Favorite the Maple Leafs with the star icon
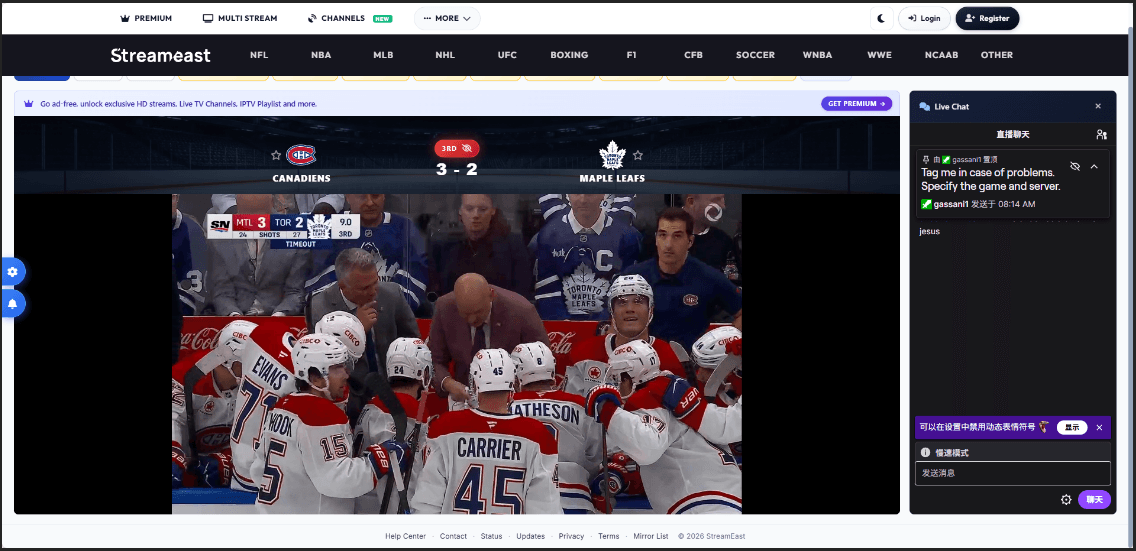The width and height of the screenshot is (1136, 551). tap(638, 155)
